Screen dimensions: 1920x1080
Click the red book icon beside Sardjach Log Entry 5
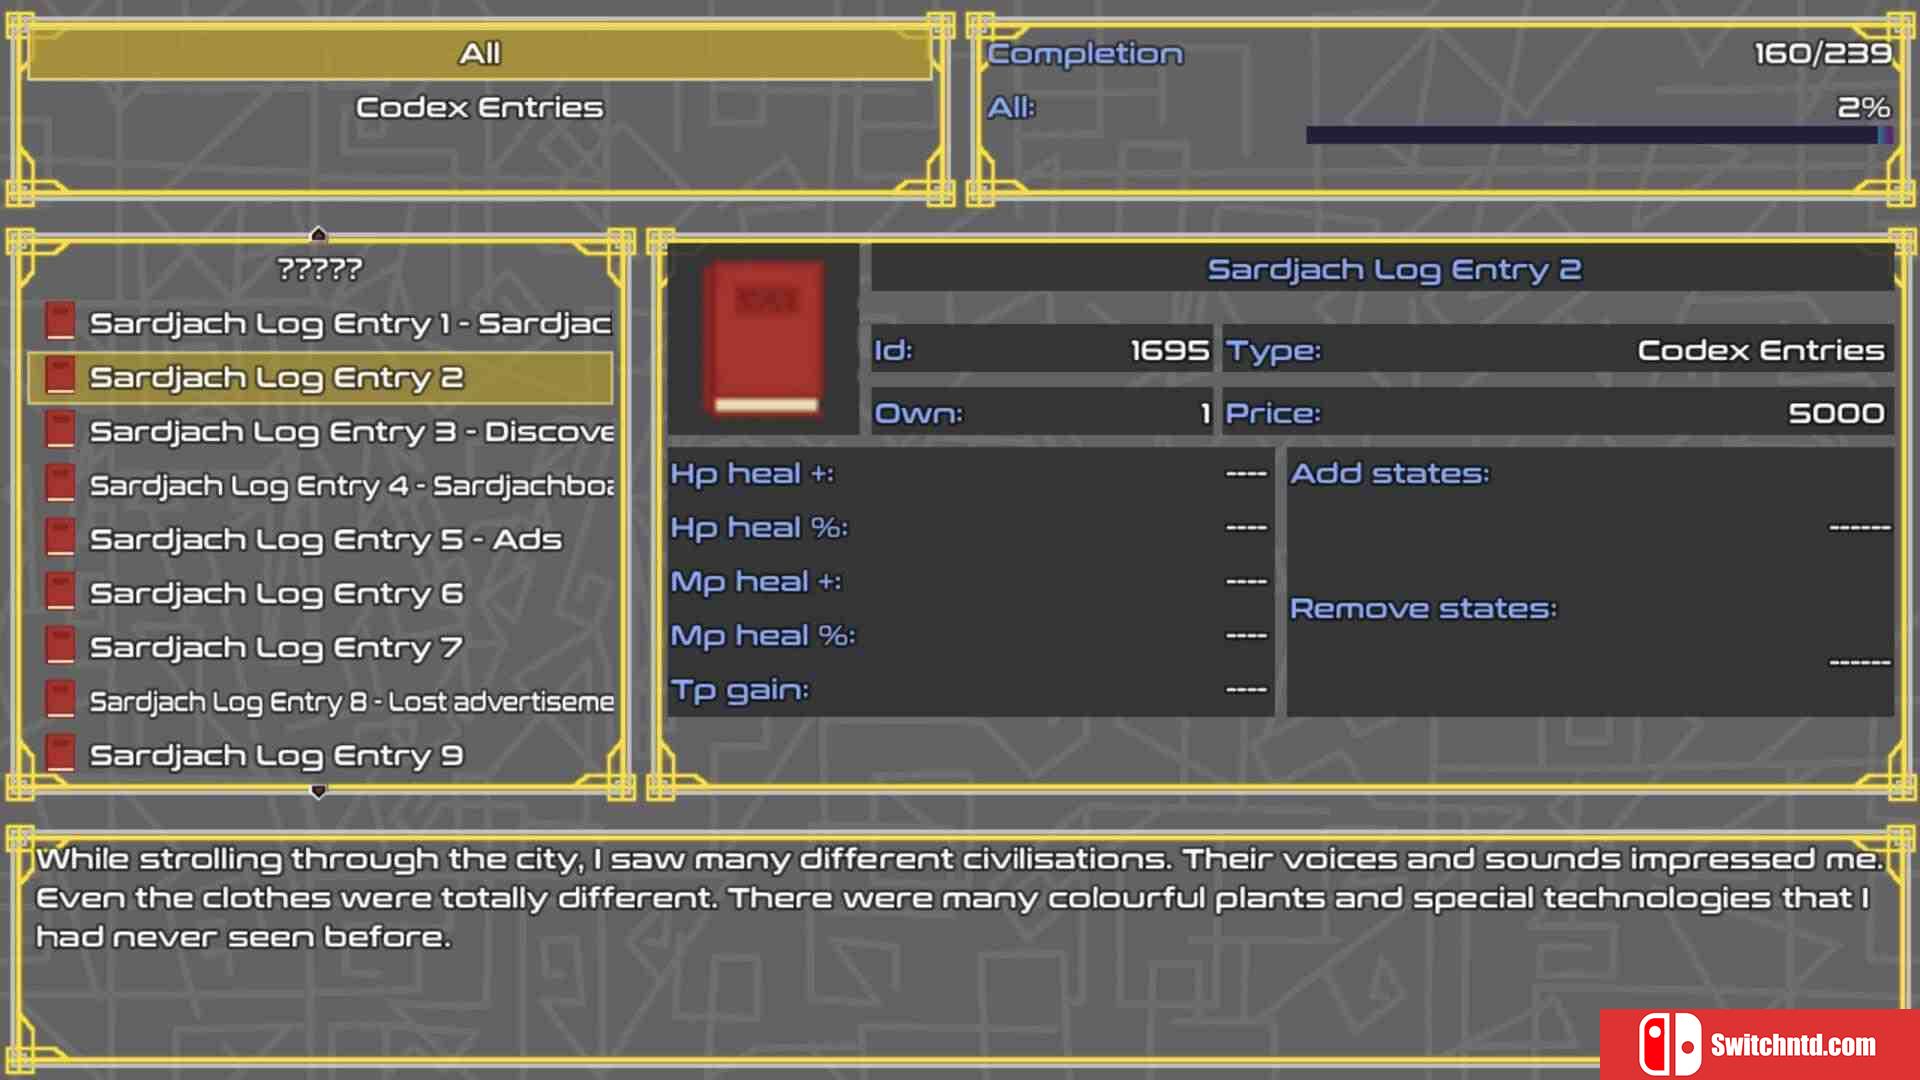click(61, 538)
